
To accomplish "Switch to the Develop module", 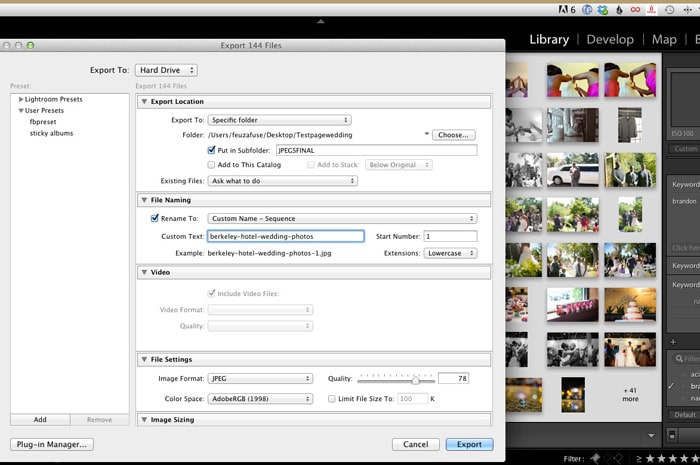I will pos(610,39).
